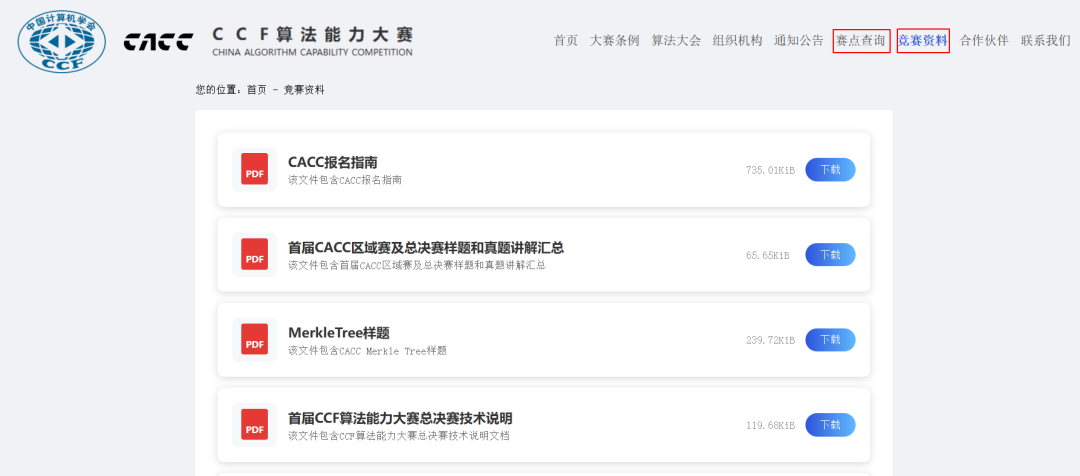The image size is (1080, 476).
Task: Click the PDF icon for MerkleTree样题
Action: (255, 340)
